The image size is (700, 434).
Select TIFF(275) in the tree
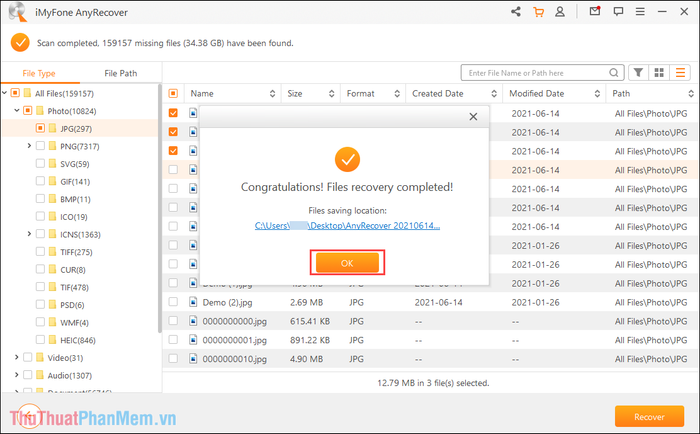(x=76, y=252)
